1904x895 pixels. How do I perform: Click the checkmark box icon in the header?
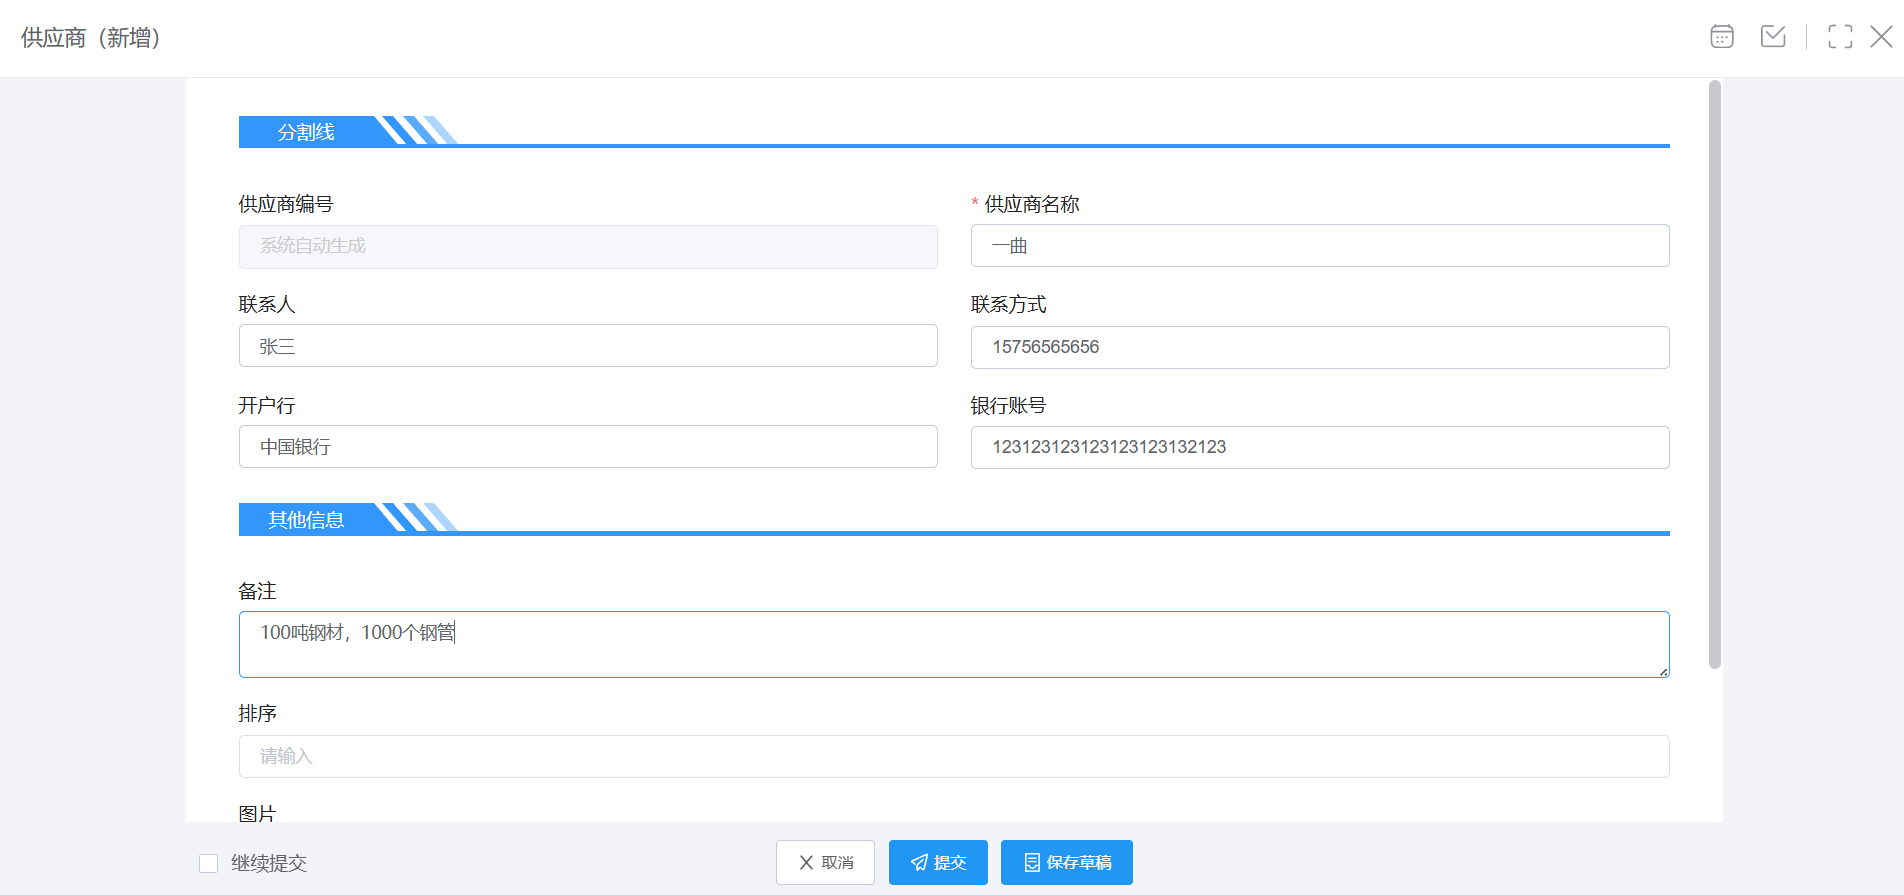[x=1773, y=37]
